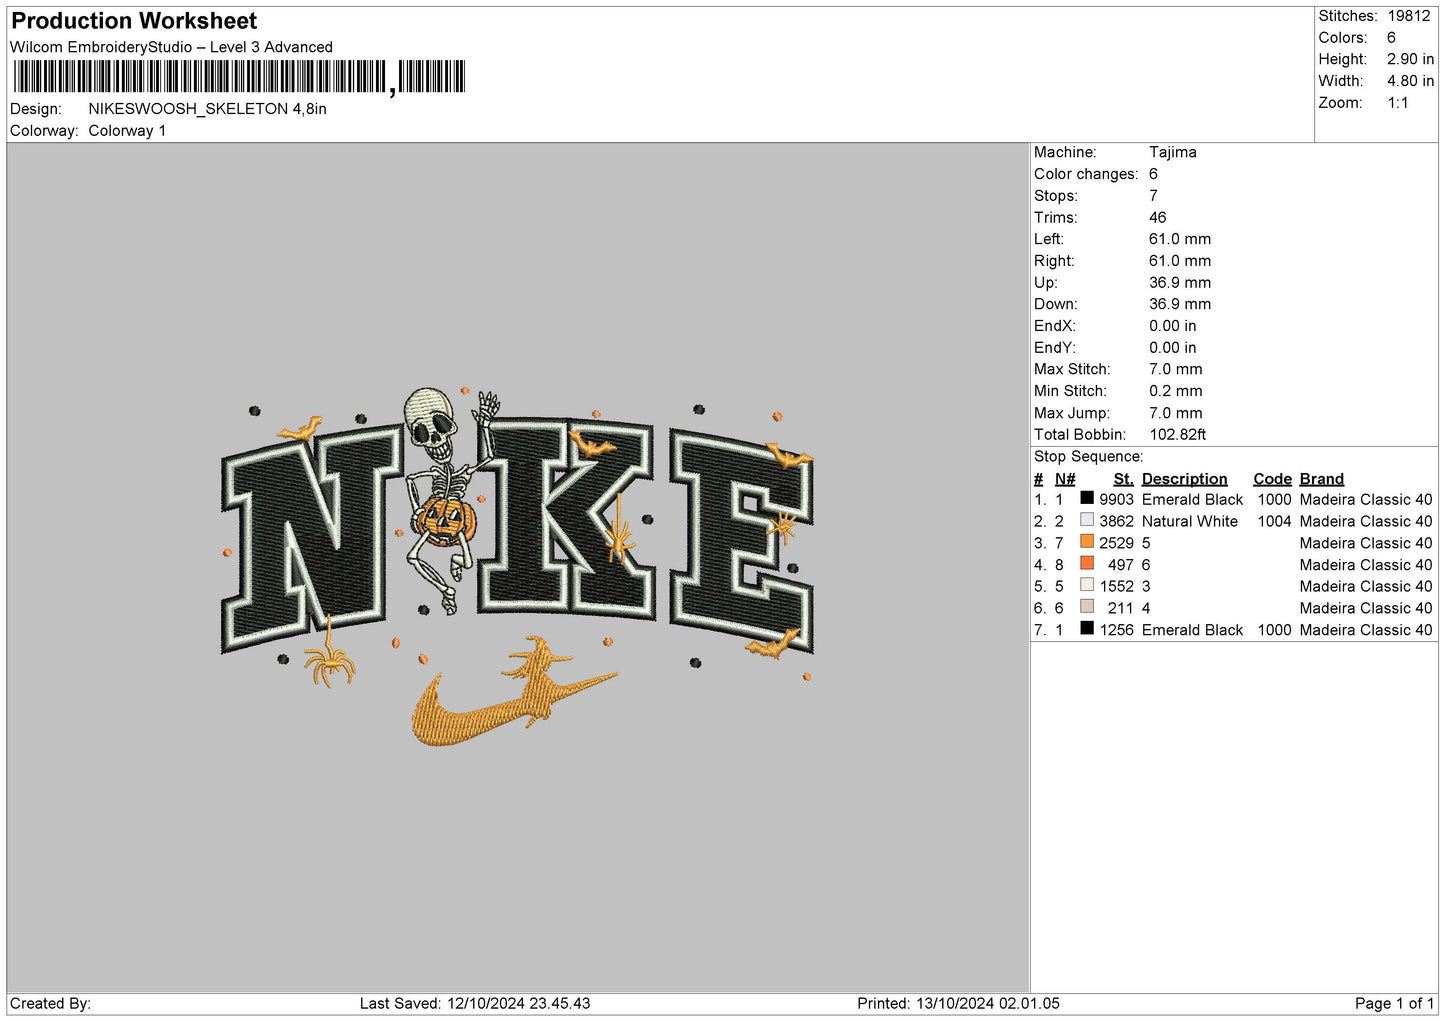The width and height of the screenshot is (1445, 1021).
Task: Click the Height value 2.90 in
Action: (x=1410, y=59)
